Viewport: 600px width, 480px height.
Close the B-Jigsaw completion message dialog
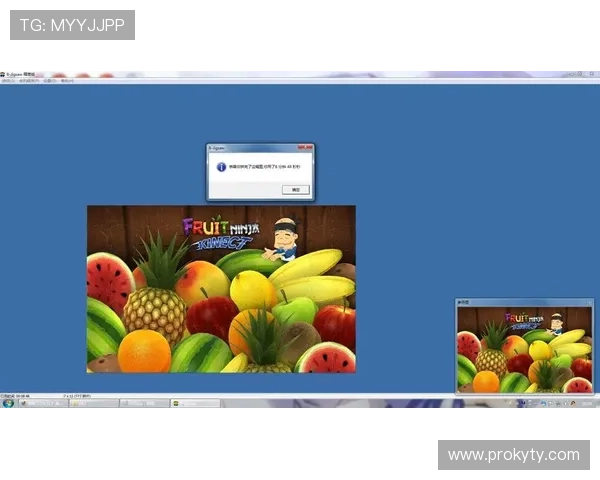305,147
